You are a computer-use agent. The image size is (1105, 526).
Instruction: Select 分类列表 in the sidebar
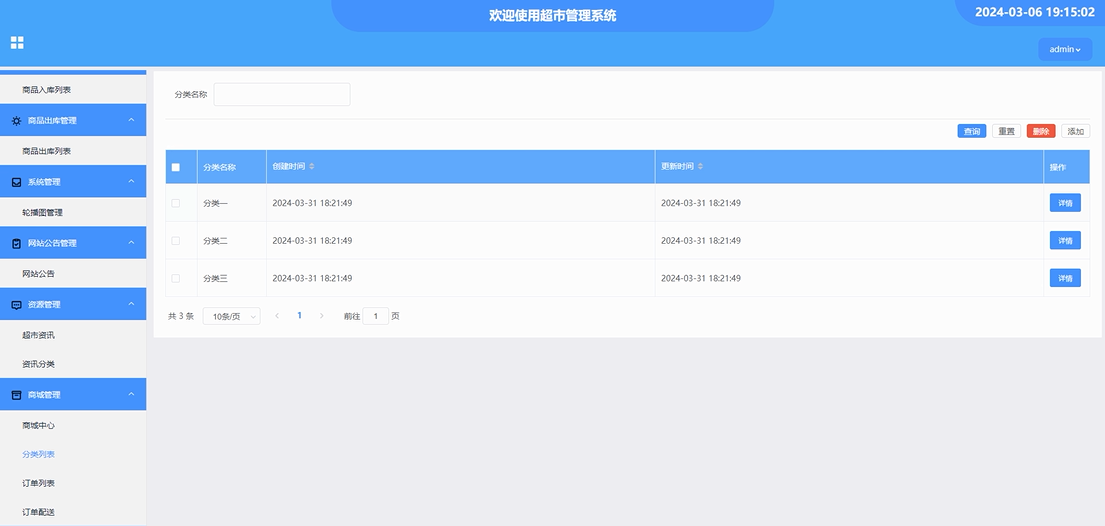(38, 454)
